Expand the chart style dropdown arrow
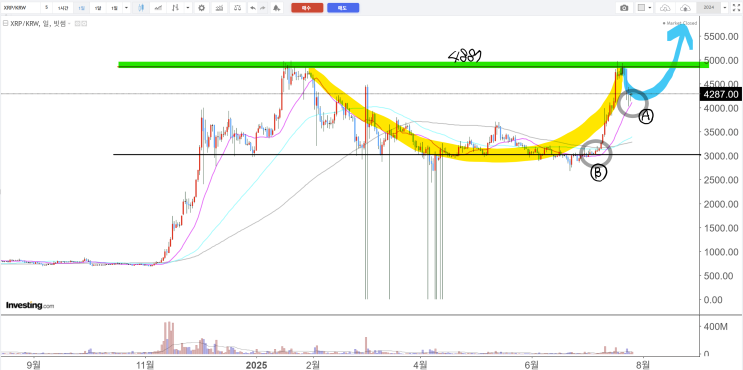 click(188, 8)
